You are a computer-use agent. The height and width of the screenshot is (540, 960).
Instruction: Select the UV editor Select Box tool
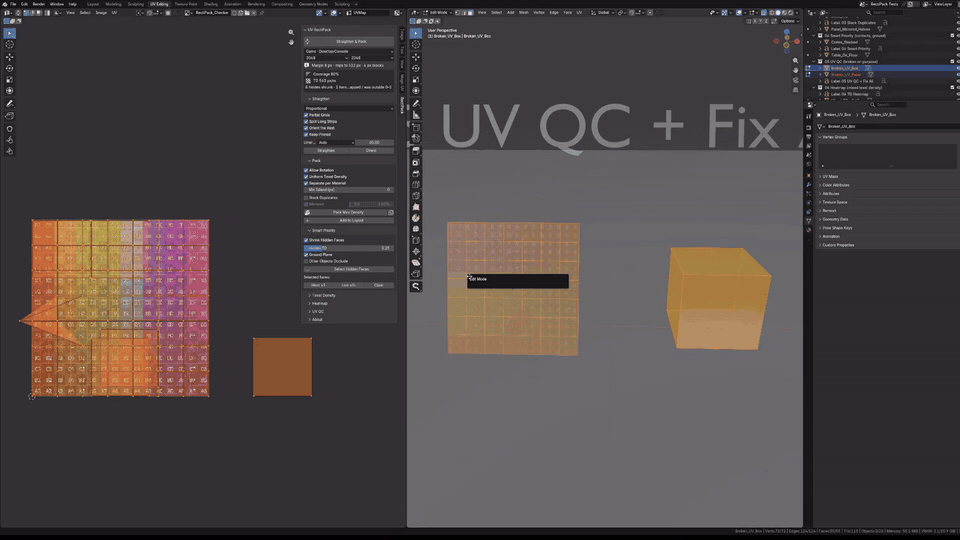(x=9, y=33)
